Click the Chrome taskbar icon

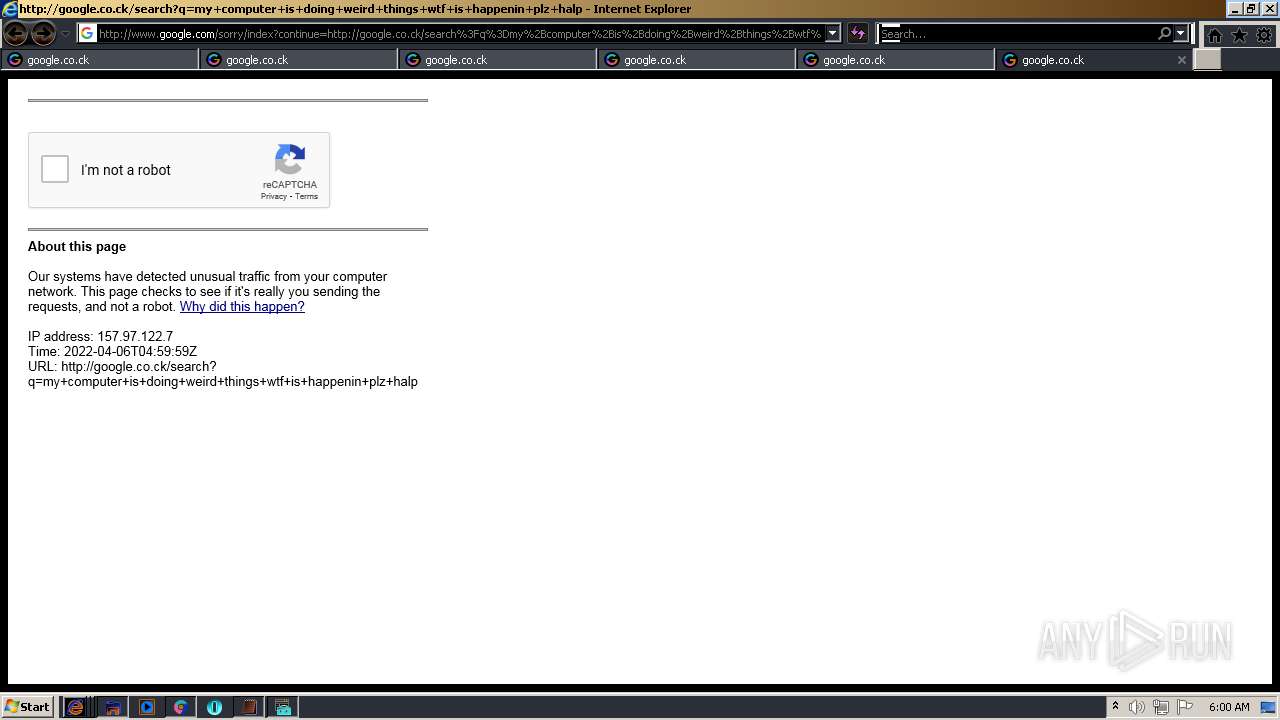tap(180, 707)
